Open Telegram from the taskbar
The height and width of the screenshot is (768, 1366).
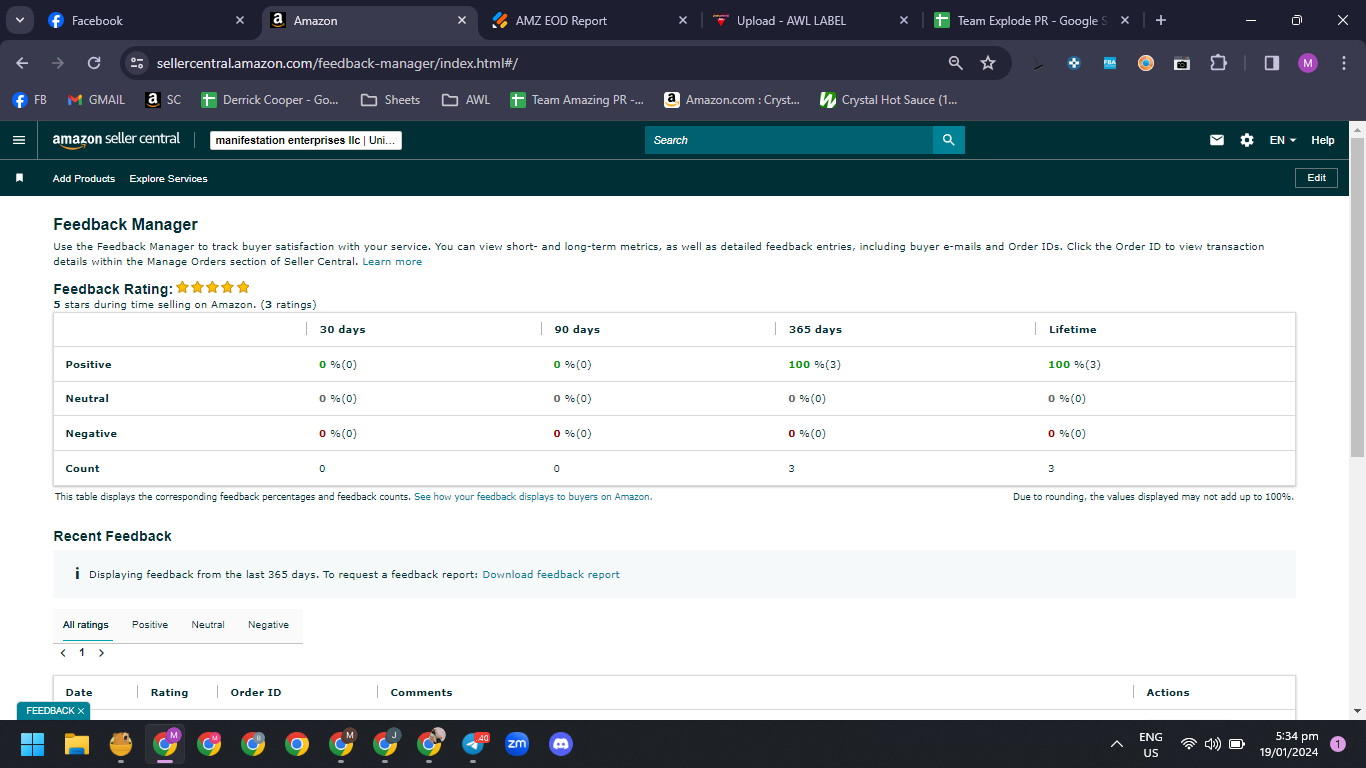pyautogui.click(x=475, y=744)
